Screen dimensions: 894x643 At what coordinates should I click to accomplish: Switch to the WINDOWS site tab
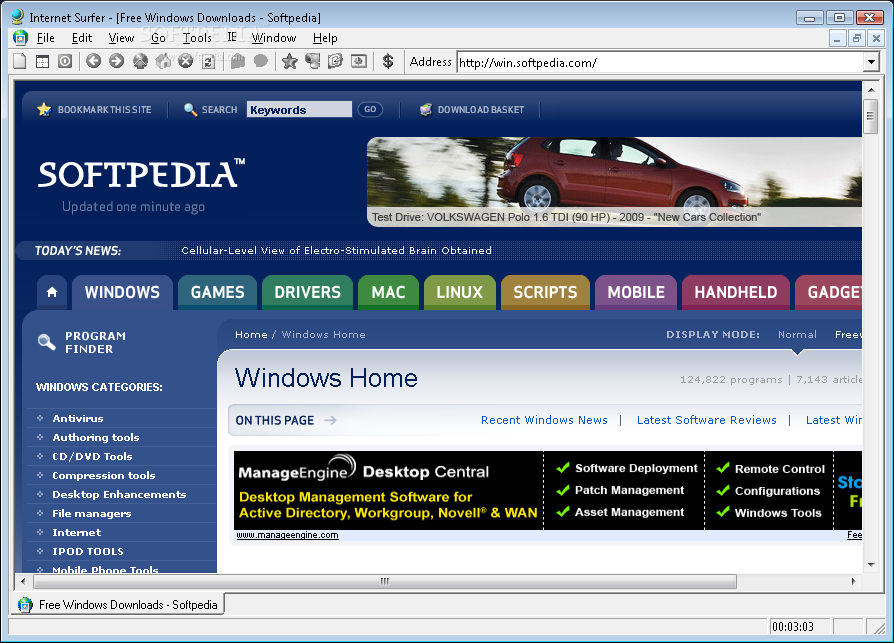[122, 292]
